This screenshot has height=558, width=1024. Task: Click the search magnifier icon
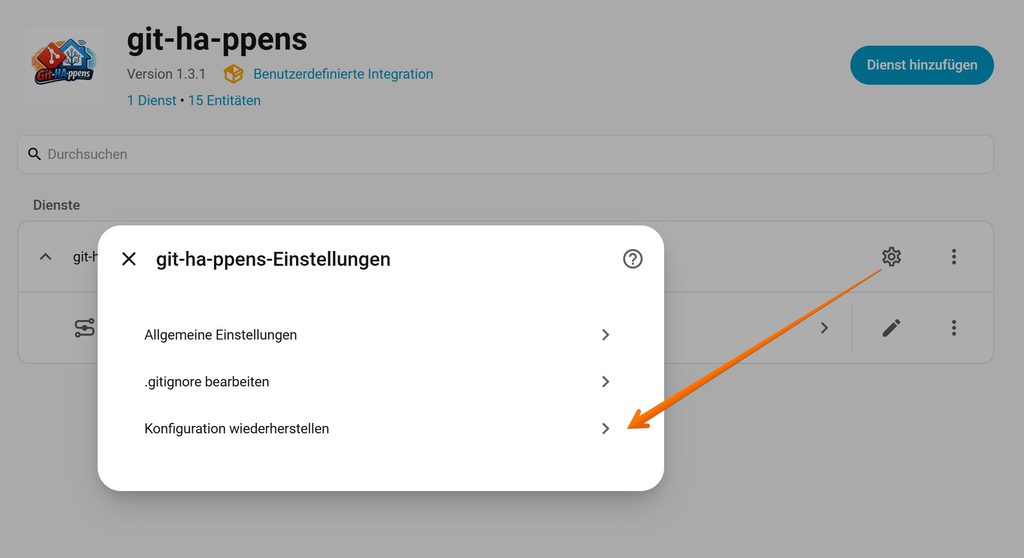coord(34,154)
